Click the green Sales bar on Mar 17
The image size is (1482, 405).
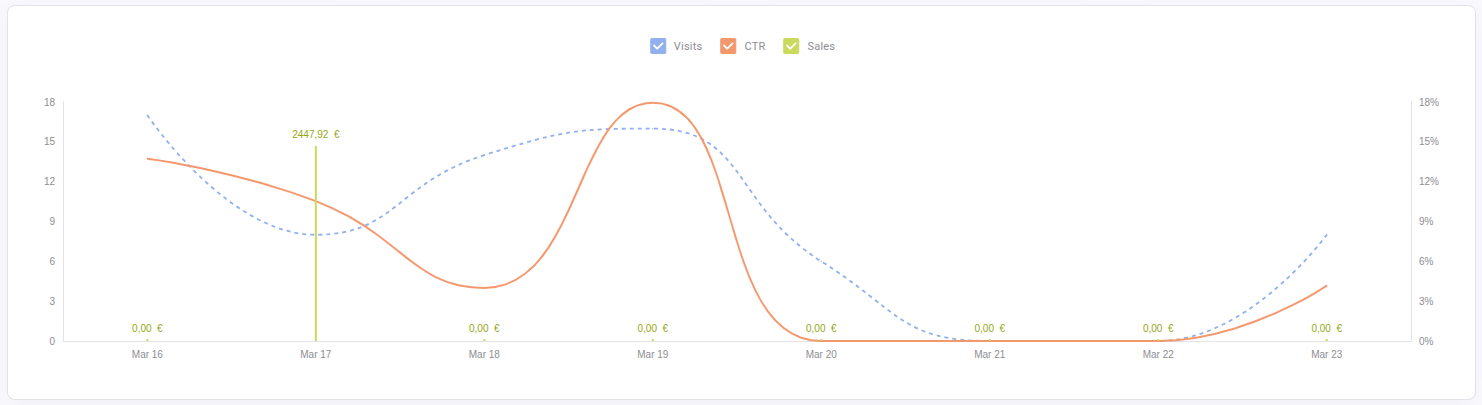tap(316, 250)
